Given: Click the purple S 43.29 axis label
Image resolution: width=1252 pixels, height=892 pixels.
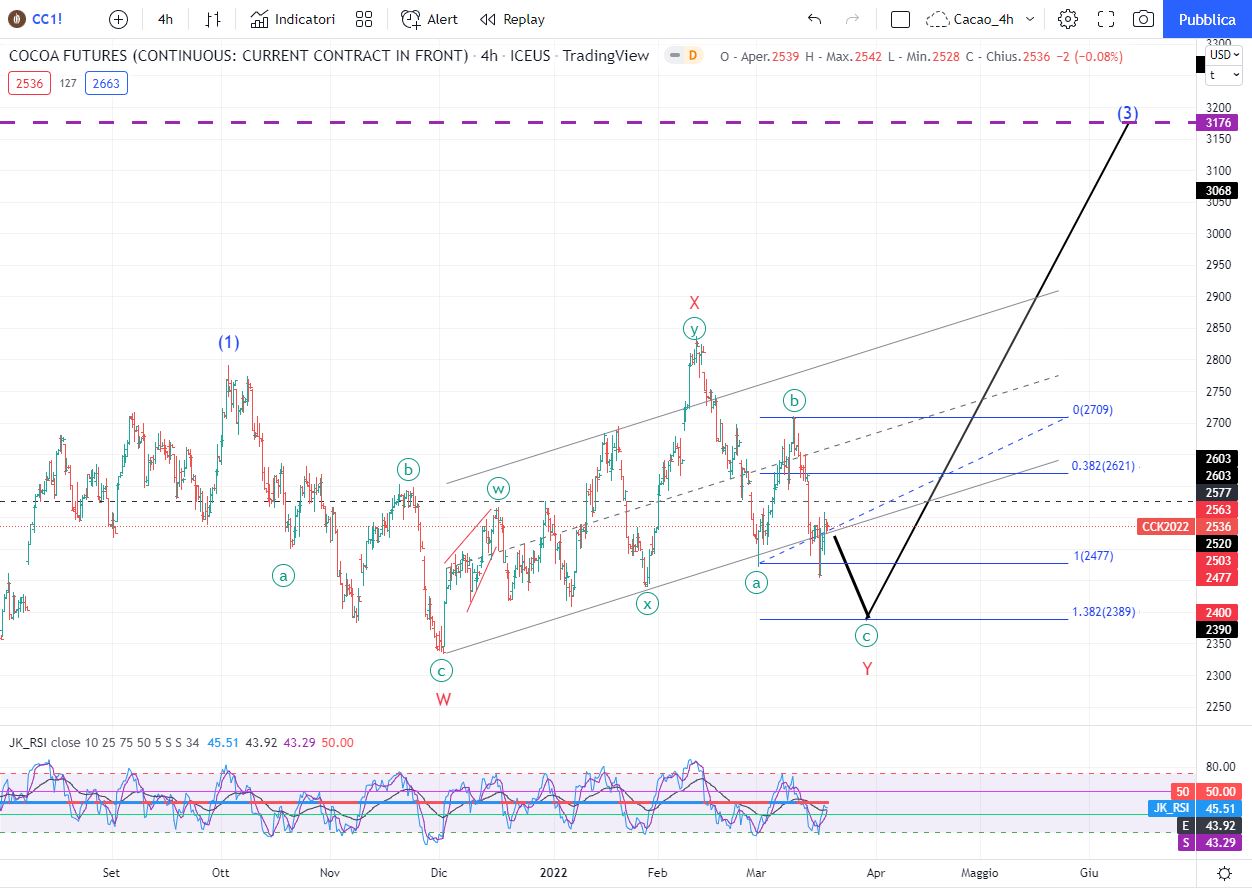Looking at the screenshot, I should pos(1209,843).
